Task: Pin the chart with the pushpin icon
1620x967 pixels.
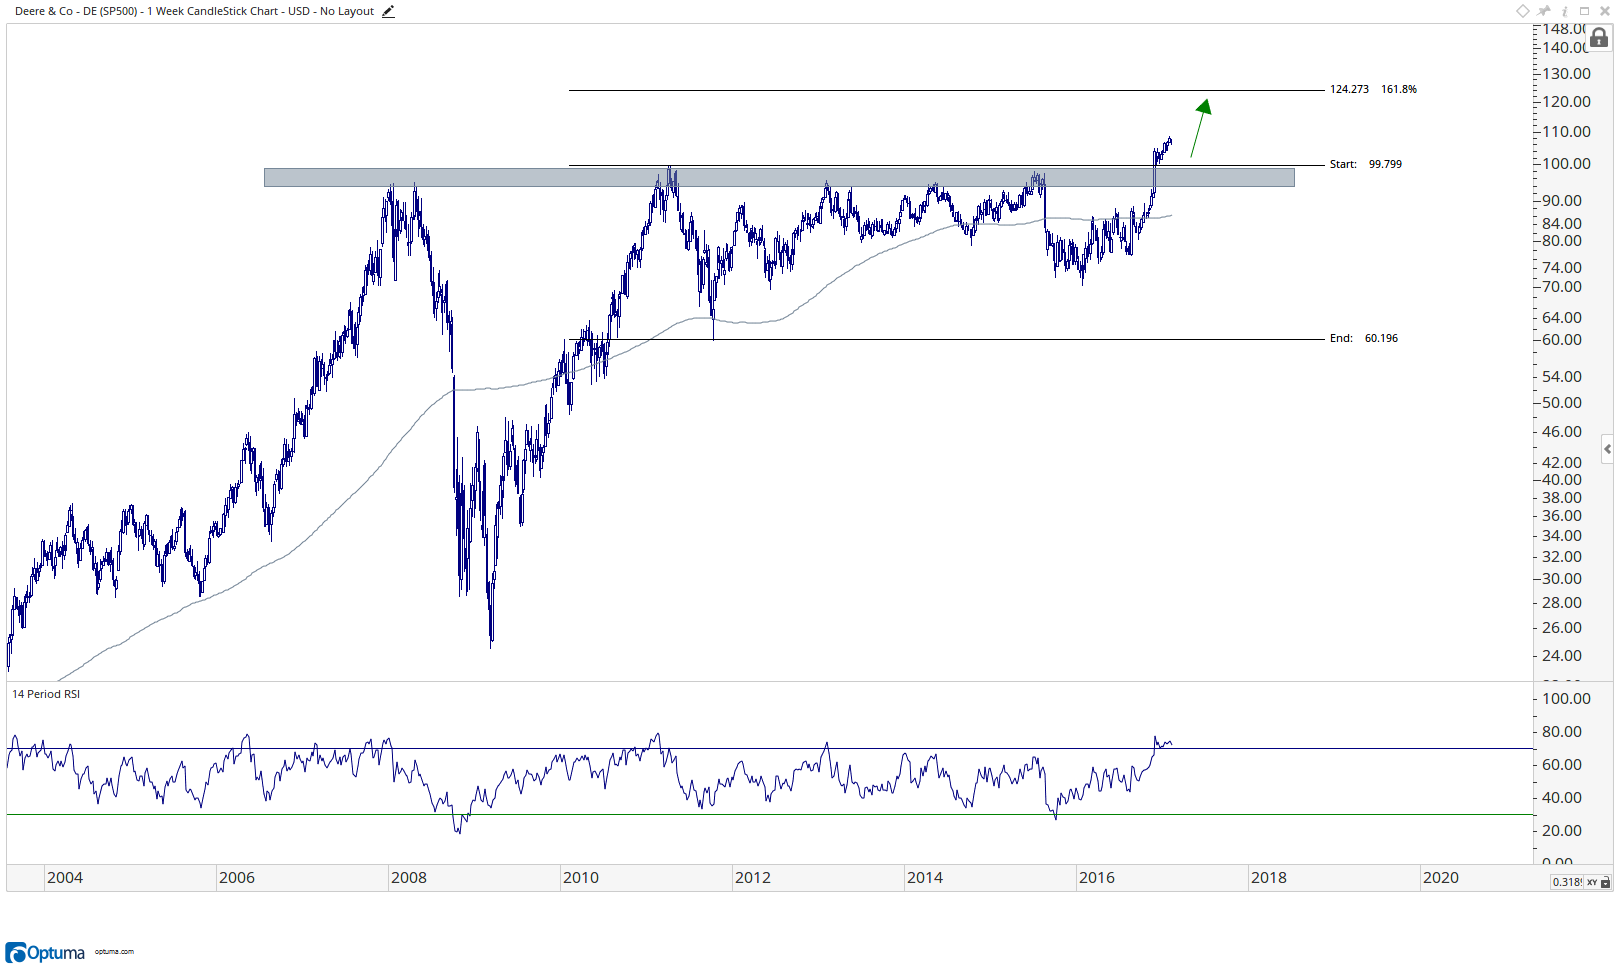Action: pos(1544,11)
